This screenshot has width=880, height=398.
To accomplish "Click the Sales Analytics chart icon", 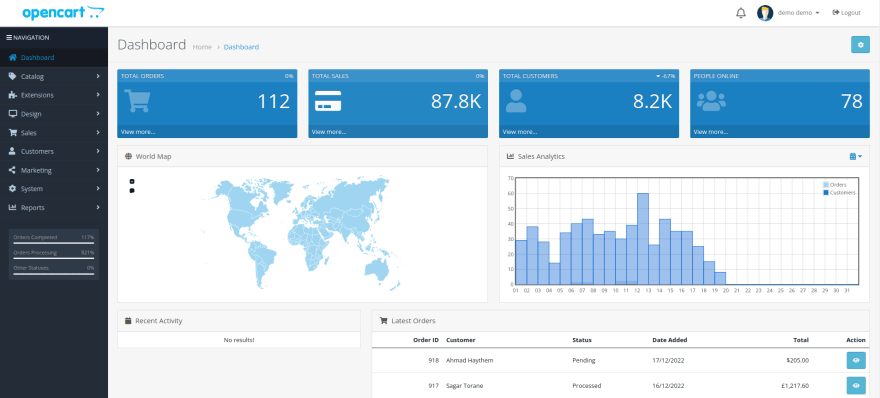I will (x=511, y=157).
